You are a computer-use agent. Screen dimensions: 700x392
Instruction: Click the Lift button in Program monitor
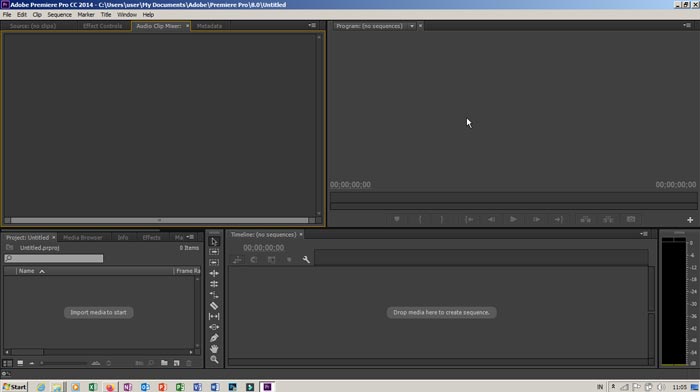pos(585,220)
